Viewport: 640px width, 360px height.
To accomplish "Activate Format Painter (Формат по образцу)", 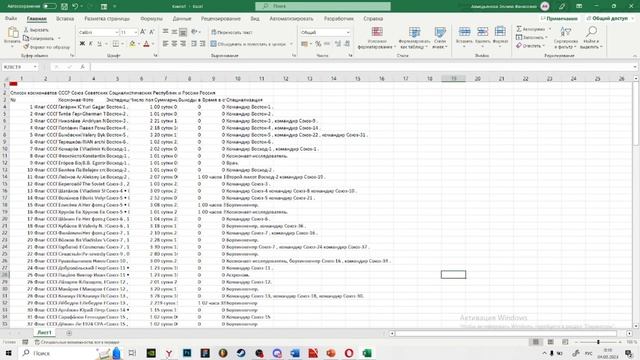I will tap(46, 47).
